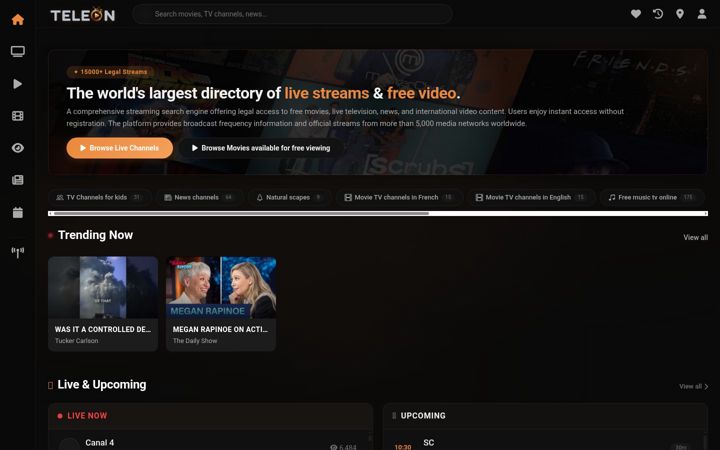Click the TELEON logo

(83, 15)
